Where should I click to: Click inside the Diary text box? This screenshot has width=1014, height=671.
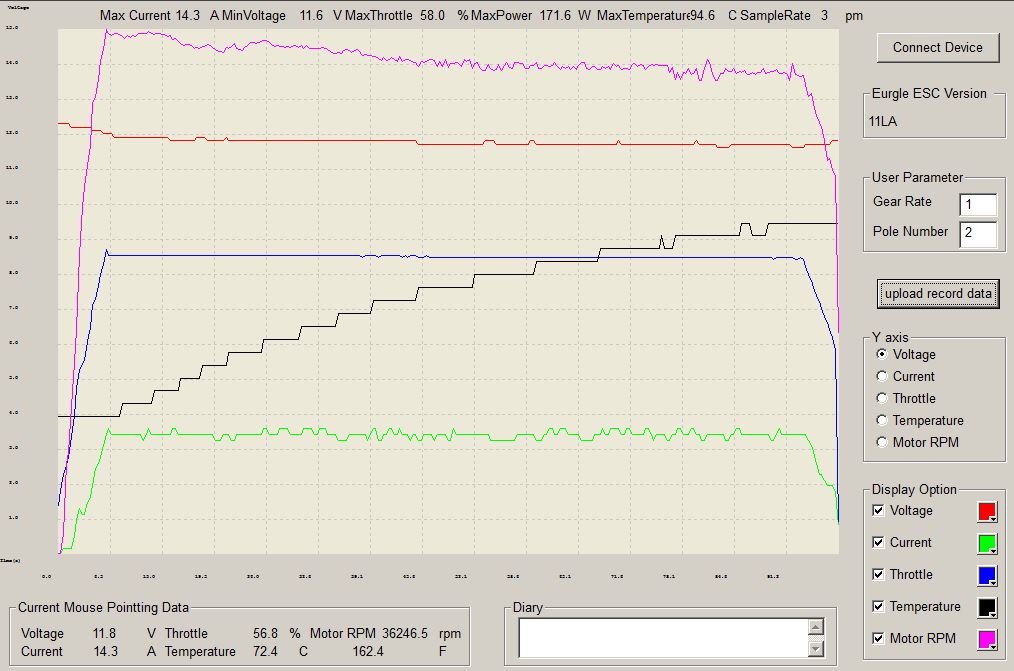click(660, 638)
